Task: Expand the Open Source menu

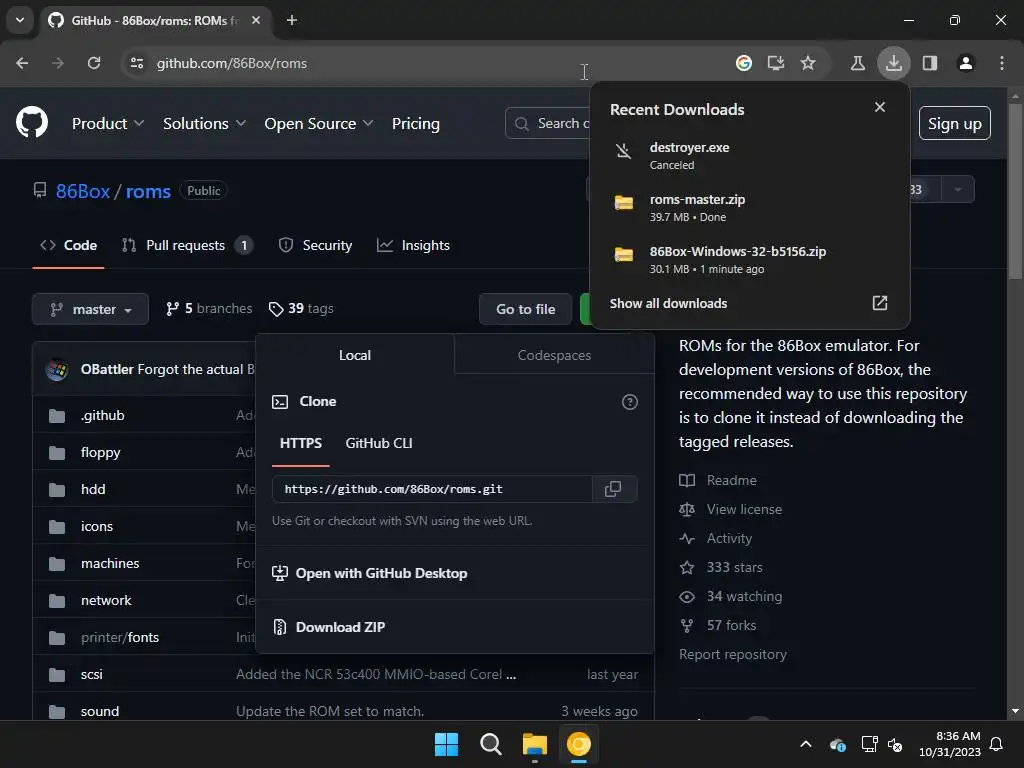Action: tap(319, 123)
